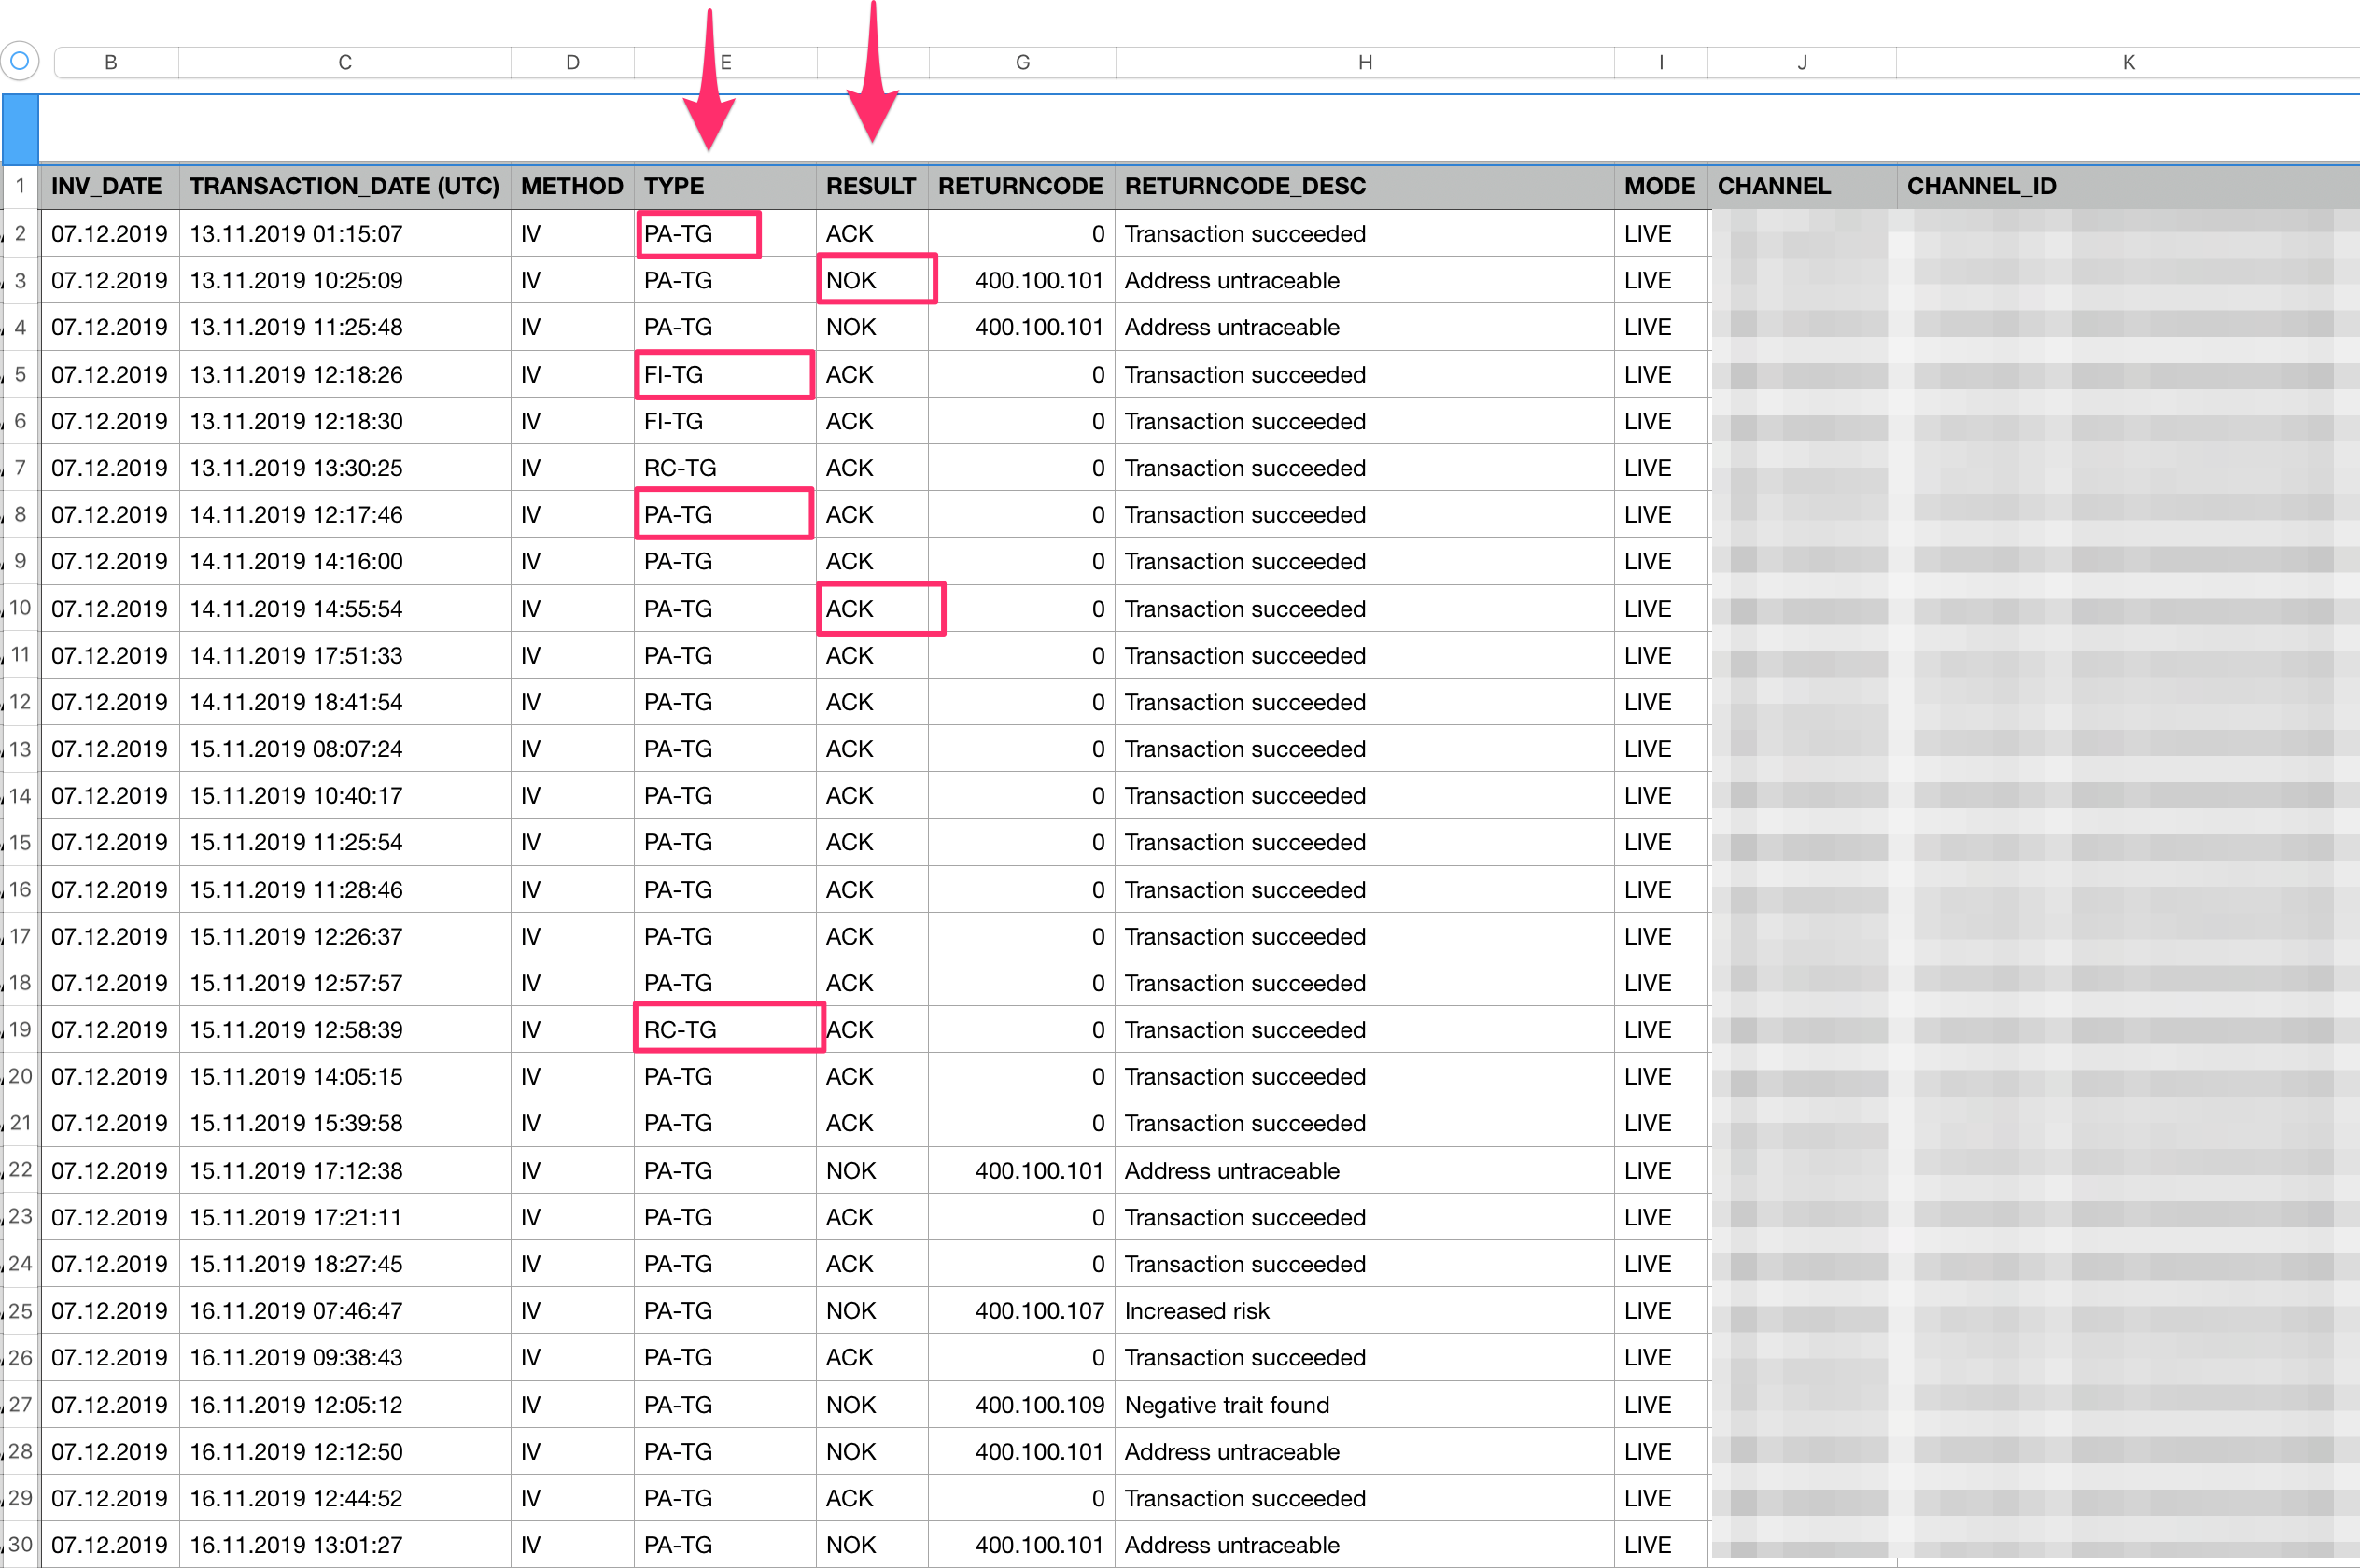Select row number 19 header

pos(20,1029)
